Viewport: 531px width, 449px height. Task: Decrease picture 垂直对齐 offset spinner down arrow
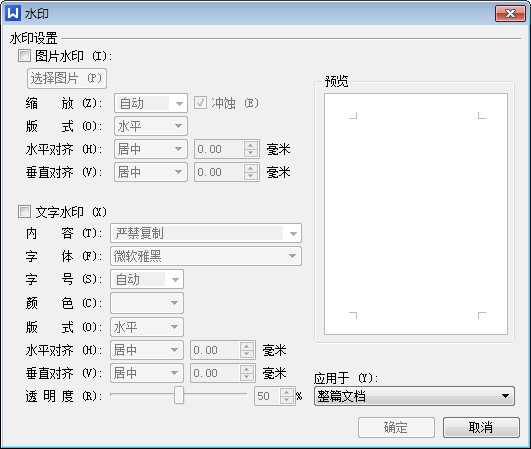tap(250, 176)
